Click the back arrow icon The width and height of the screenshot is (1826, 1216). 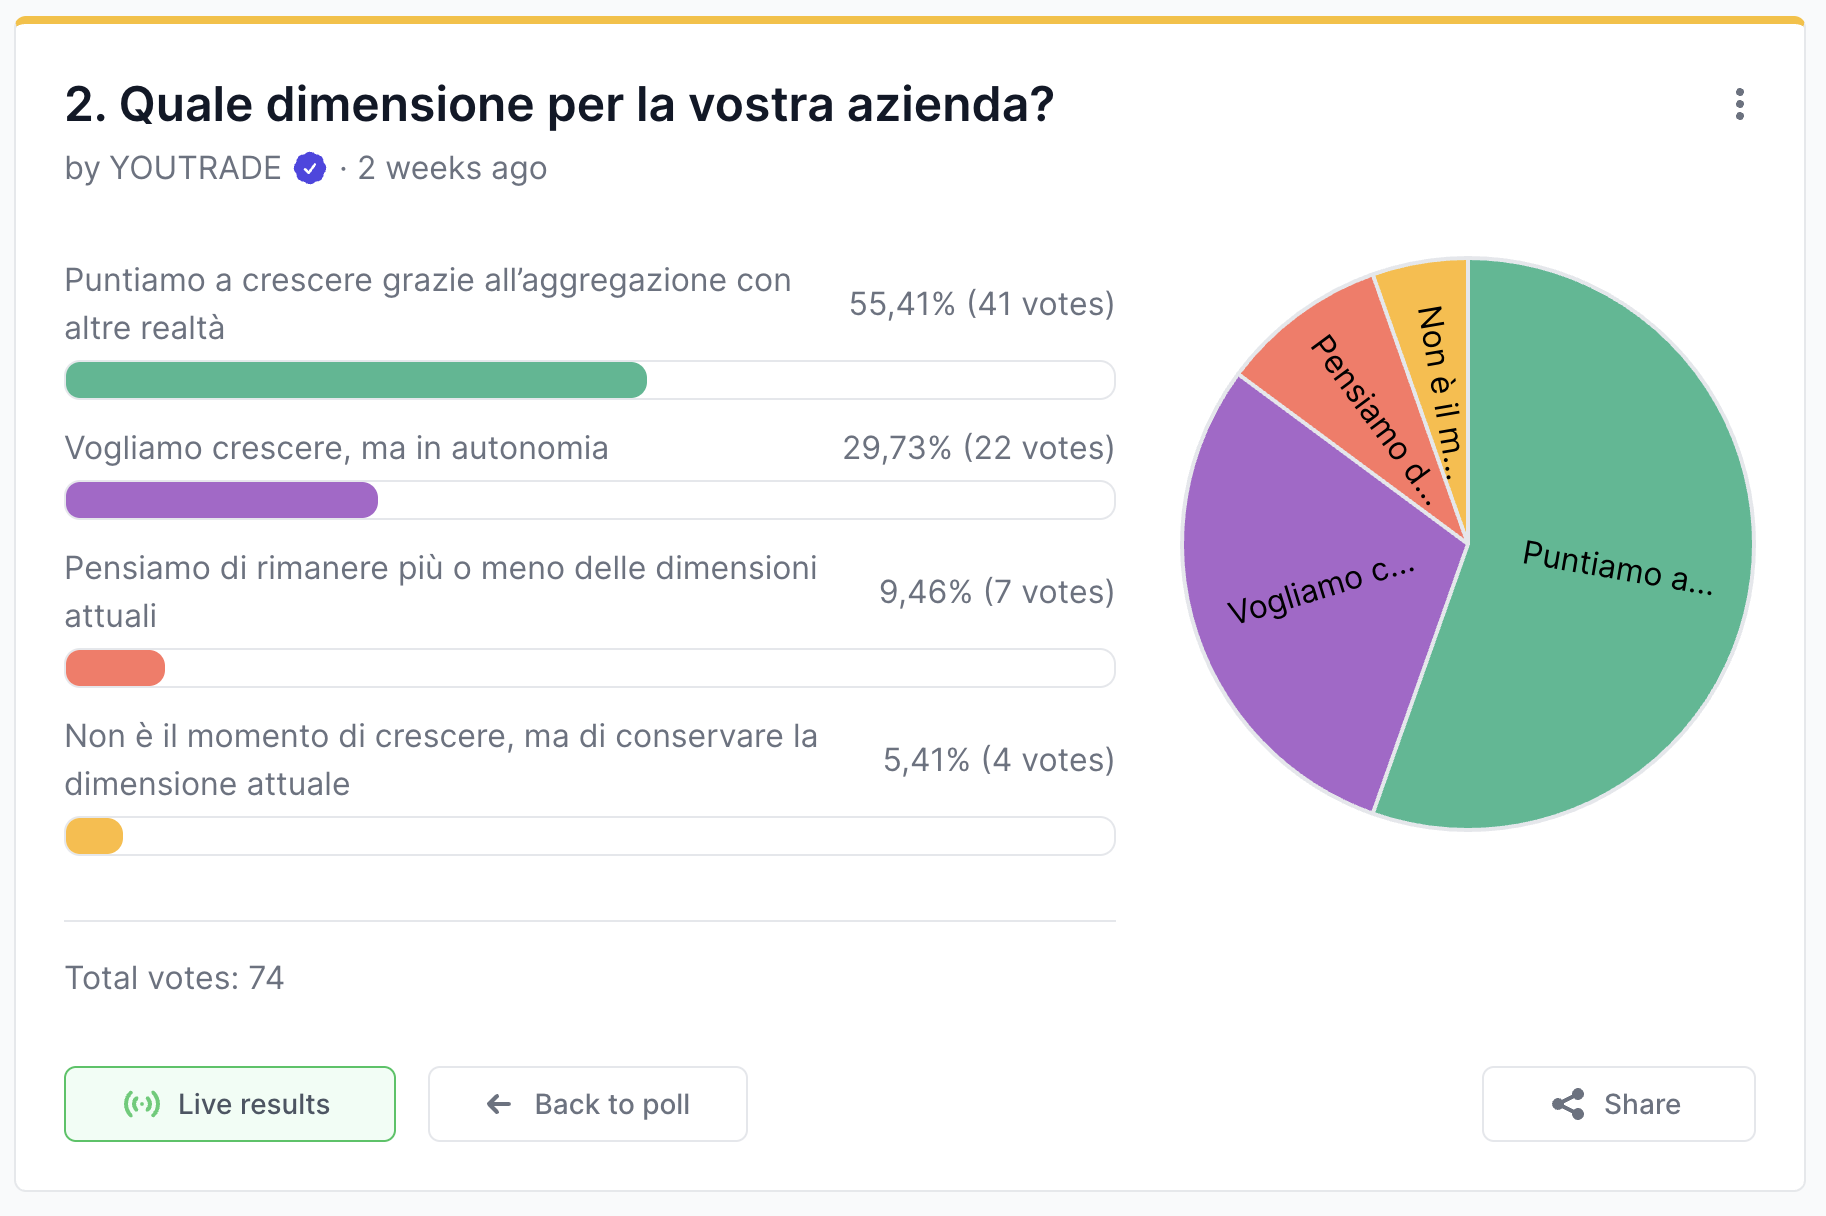[x=498, y=1104]
